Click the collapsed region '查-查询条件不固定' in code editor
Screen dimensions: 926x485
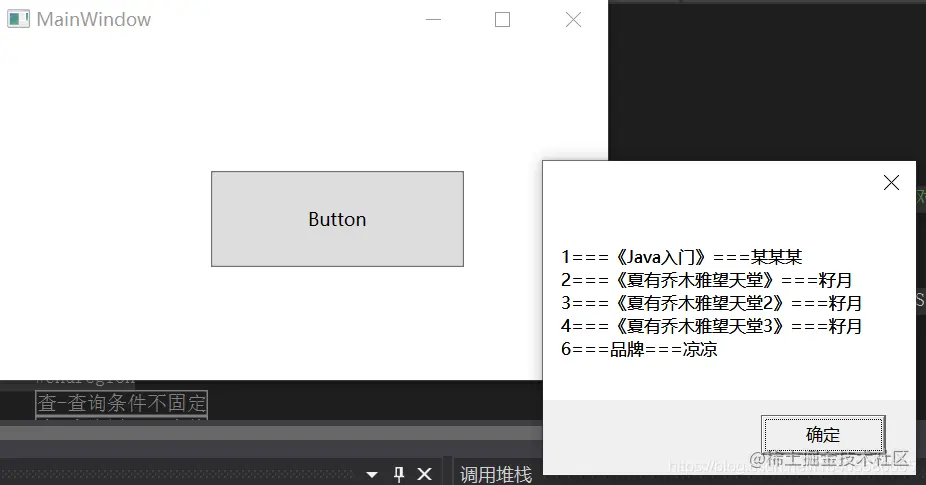coord(122,403)
